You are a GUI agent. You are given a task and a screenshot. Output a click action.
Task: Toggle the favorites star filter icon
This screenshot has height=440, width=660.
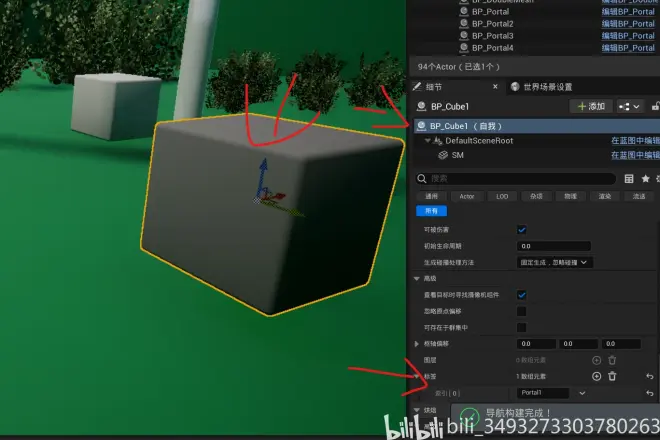click(645, 179)
